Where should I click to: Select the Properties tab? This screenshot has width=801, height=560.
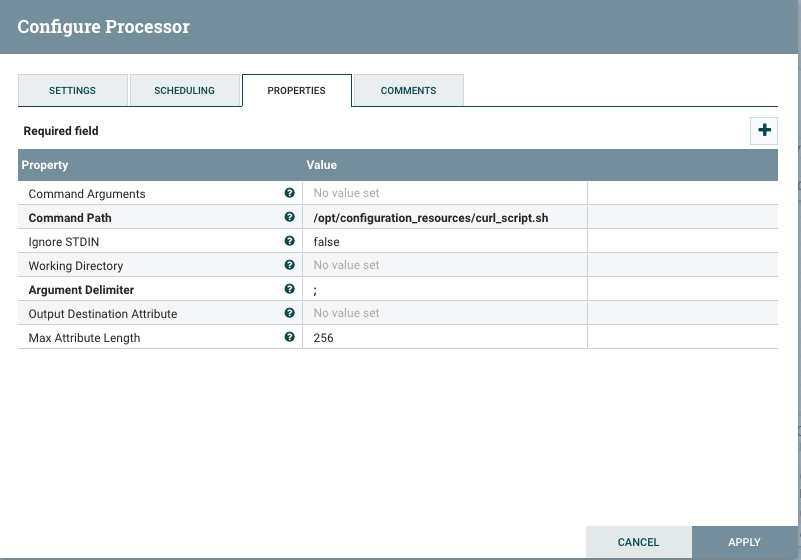296,90
